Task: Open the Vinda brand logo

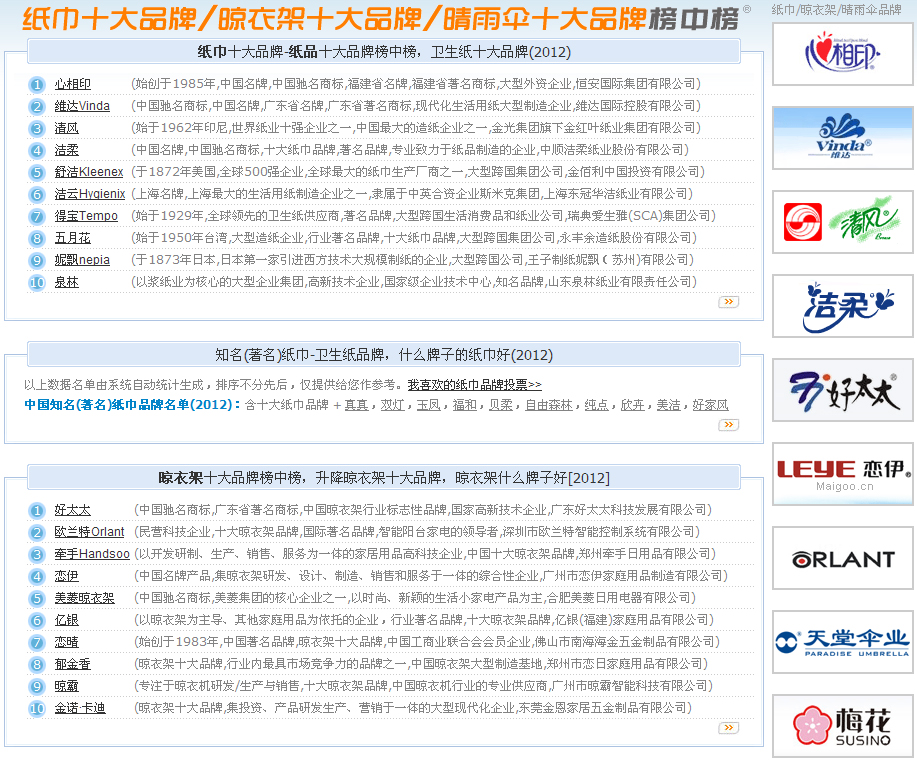Action: pos(843,138)
